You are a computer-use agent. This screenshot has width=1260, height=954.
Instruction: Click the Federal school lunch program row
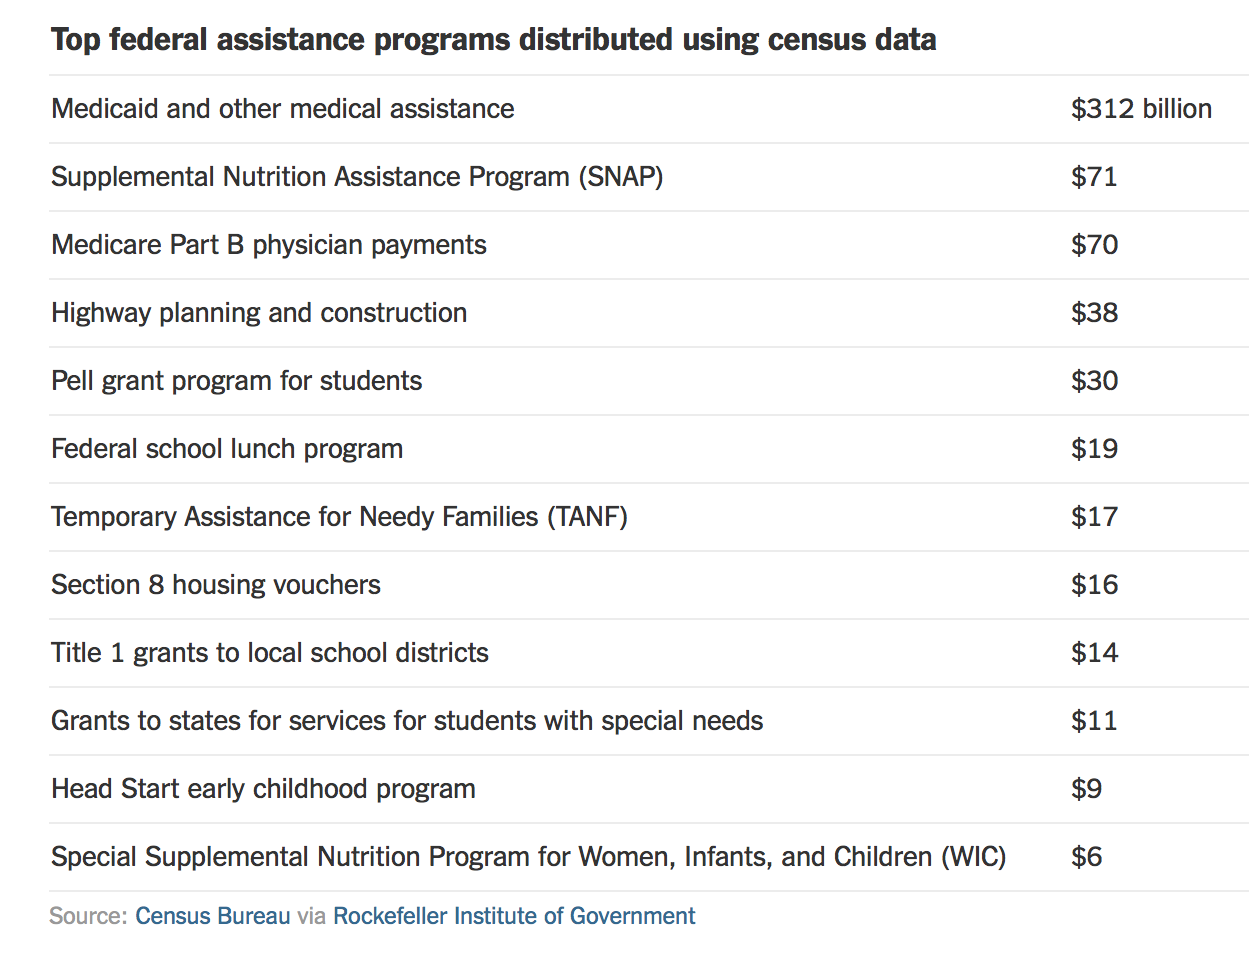point(227,449)
